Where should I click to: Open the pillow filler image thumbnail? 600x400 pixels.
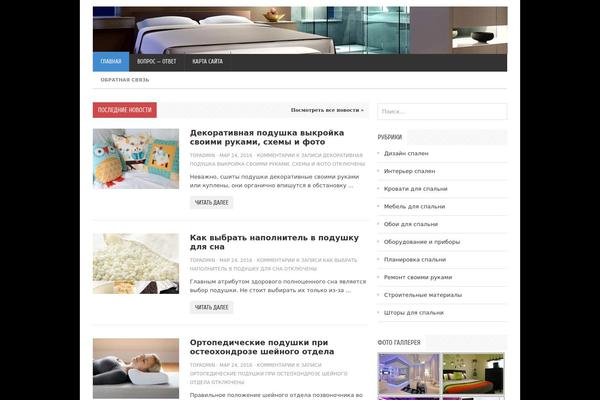pos(136,264)
